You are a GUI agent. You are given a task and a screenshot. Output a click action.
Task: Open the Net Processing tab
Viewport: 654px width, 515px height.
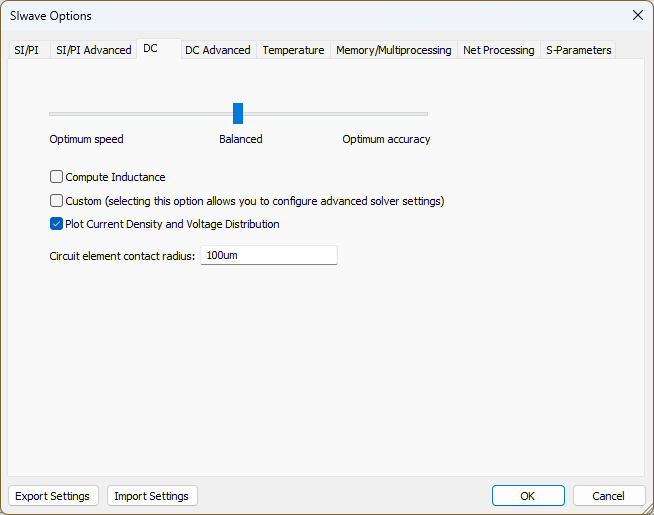tap(498, 50)
